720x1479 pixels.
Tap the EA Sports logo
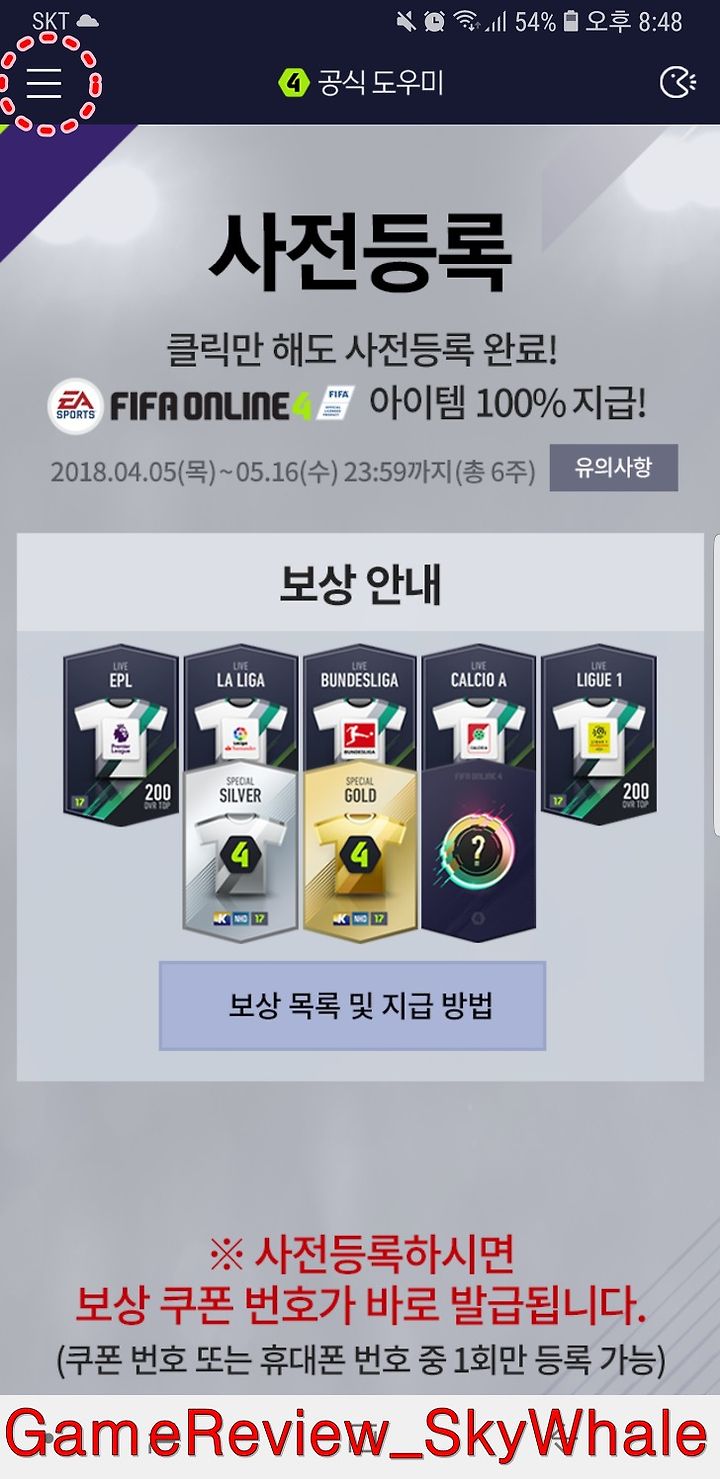pyautogui.click(x=76, y=407)
